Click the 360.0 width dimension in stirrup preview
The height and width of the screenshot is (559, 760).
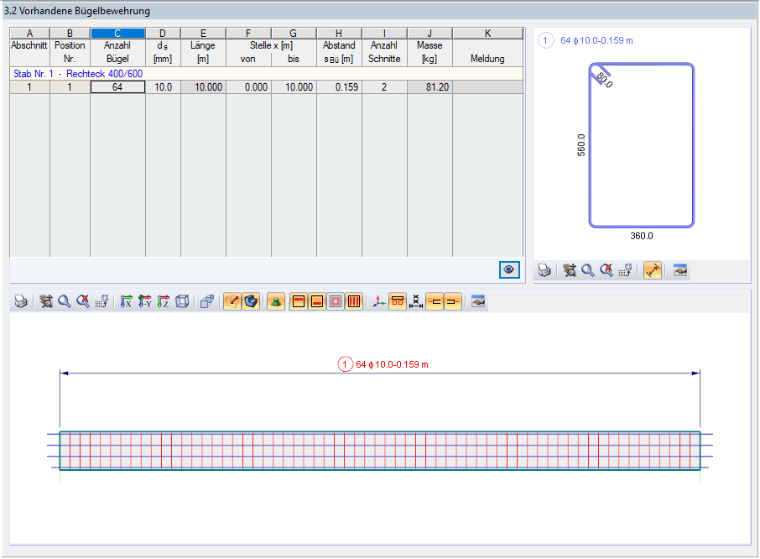tap(641, 236)
